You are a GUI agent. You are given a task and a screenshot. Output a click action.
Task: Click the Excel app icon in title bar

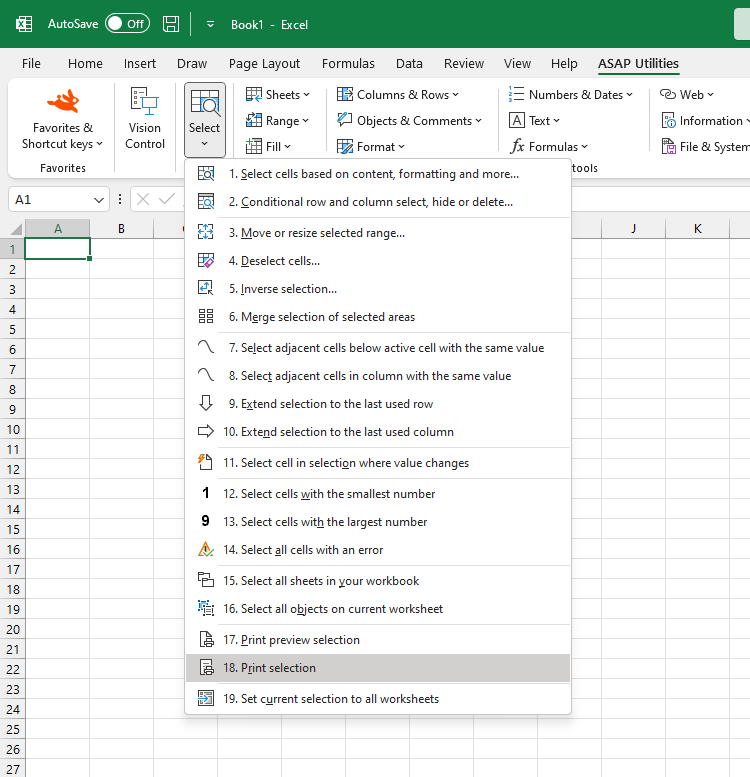click(24, 24)
